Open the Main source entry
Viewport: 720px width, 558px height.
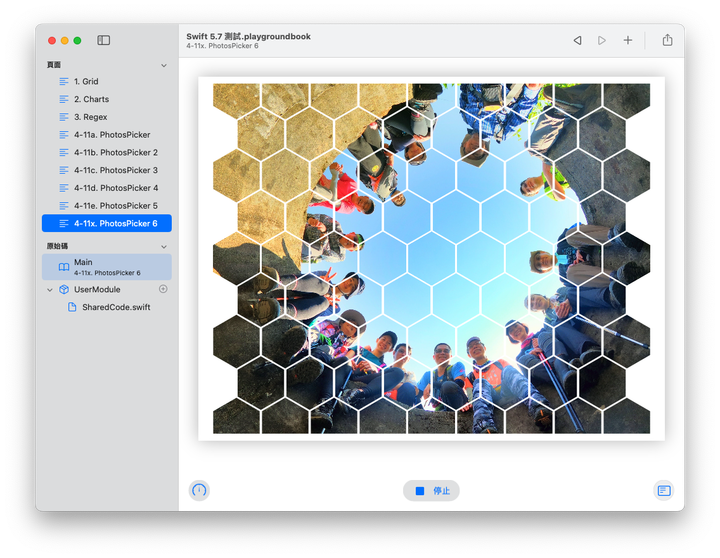(107, 267)
